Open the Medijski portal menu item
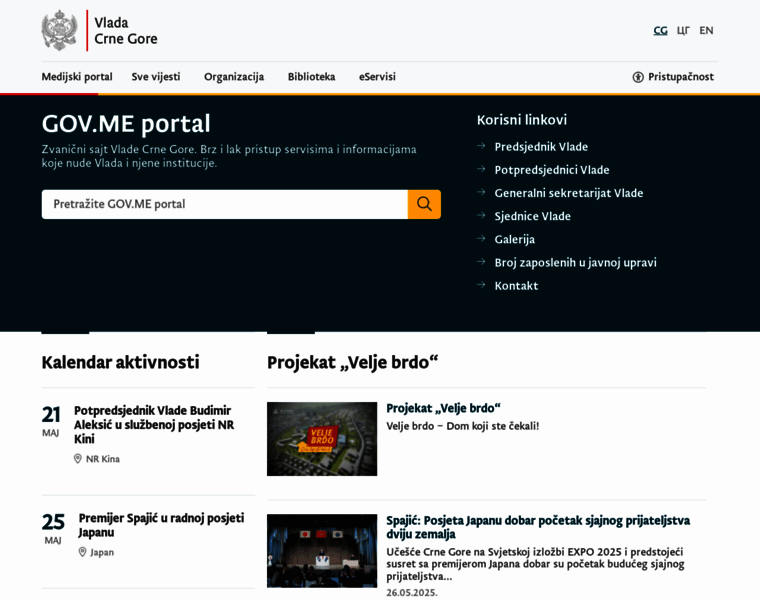760x600 pixels. [x=77, y=77]
